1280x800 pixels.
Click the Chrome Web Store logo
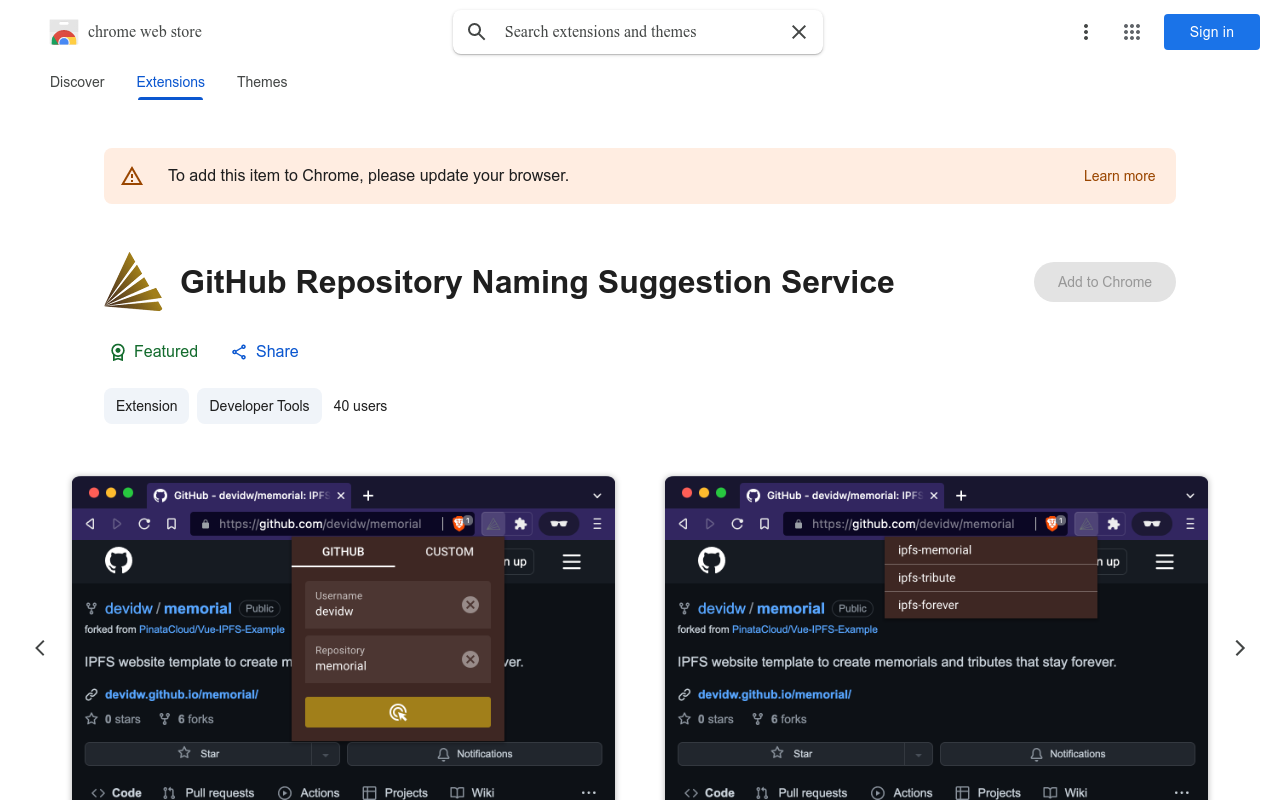pyautogui.click(x=64, y=32)
